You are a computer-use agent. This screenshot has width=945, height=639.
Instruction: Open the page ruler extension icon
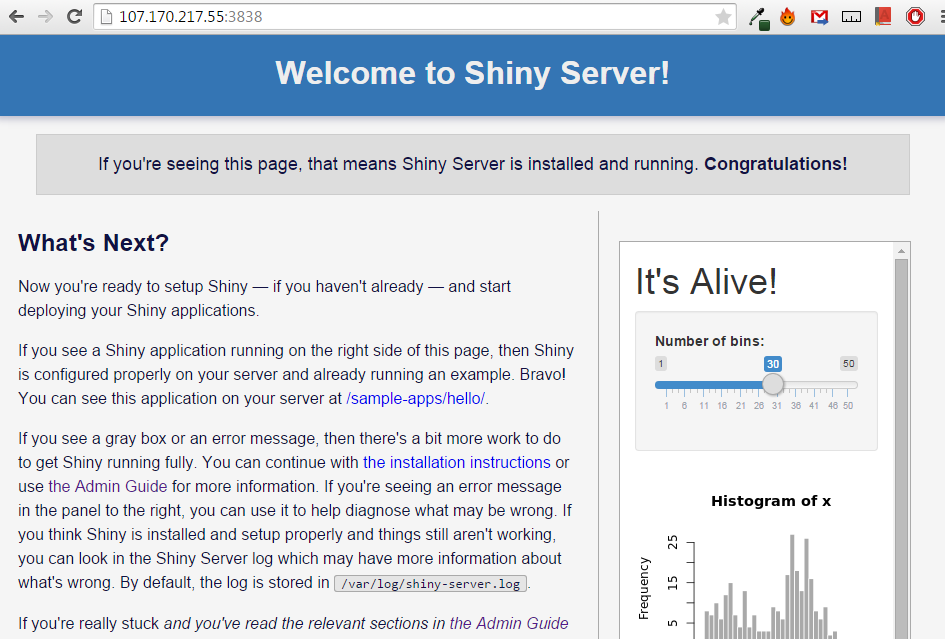point(851,17)
